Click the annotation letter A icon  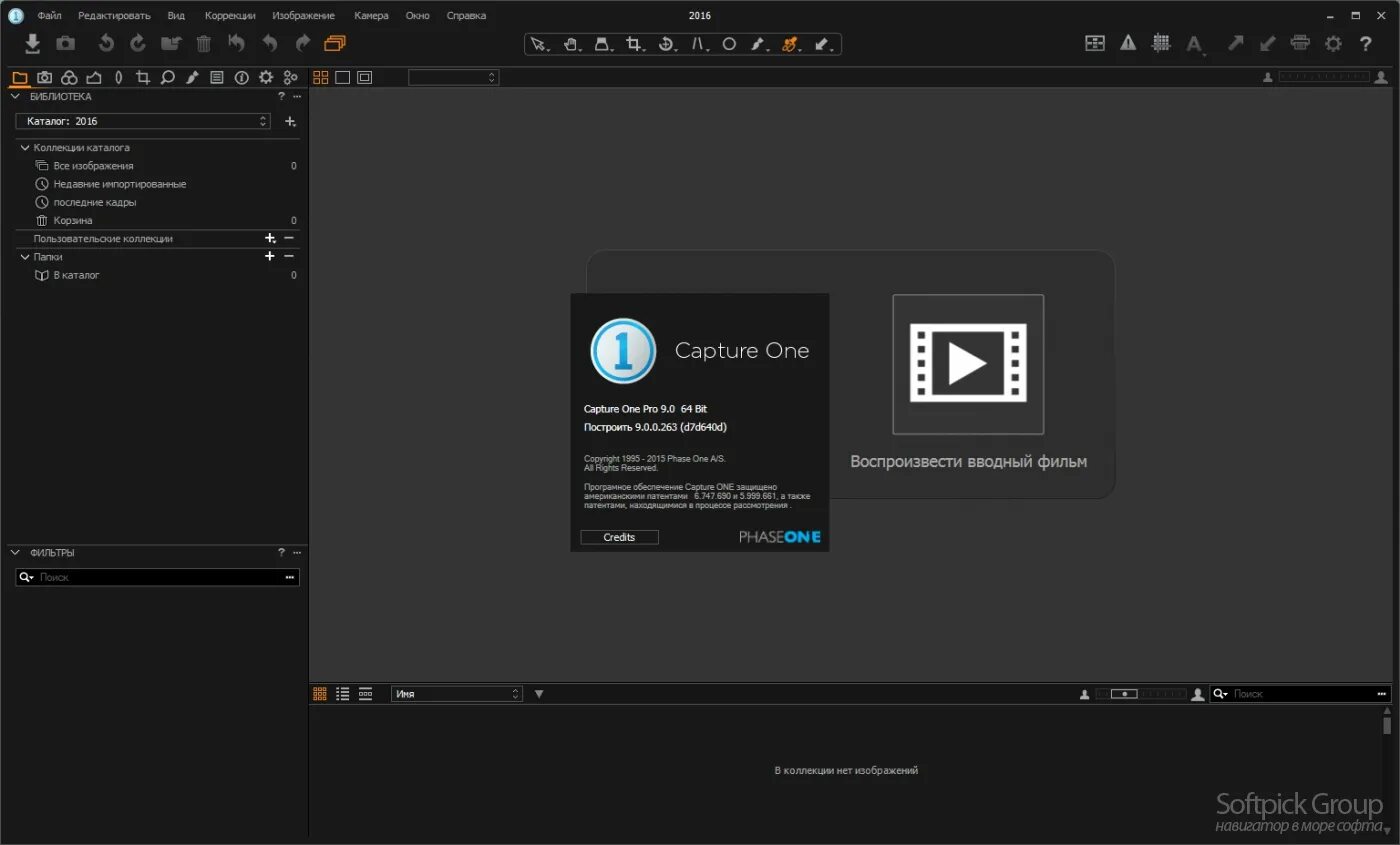click(1194, 44)
